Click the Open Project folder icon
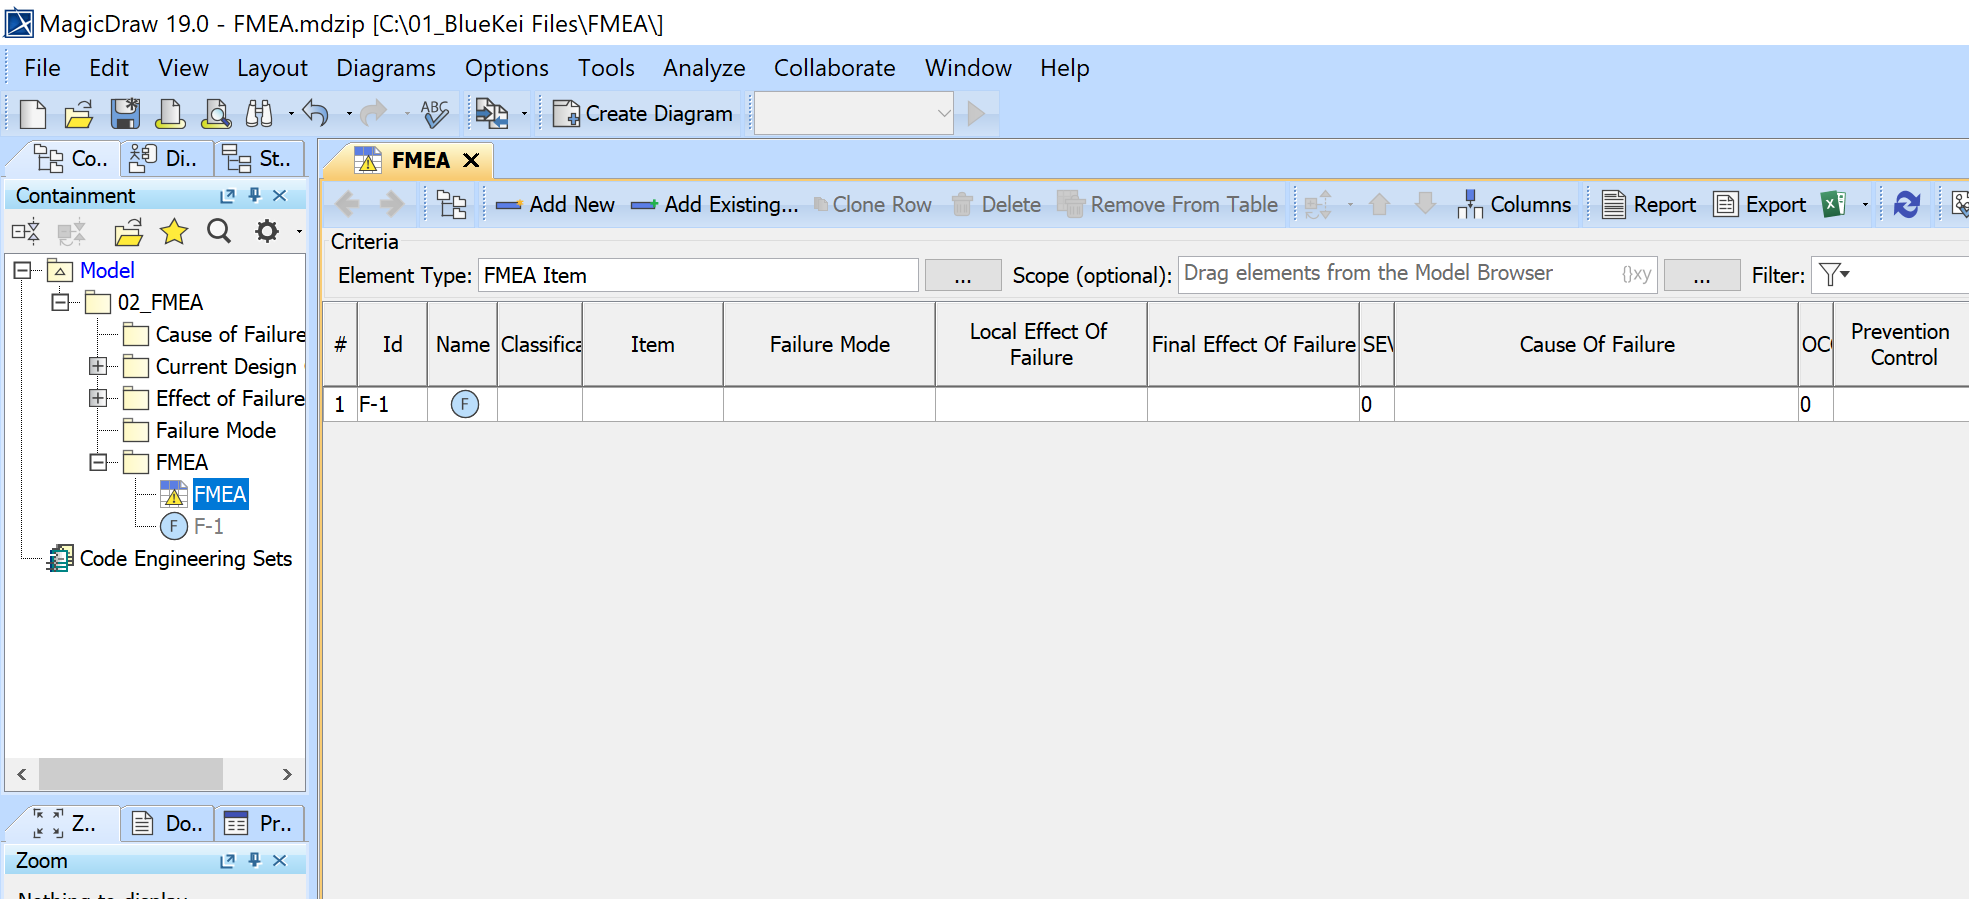 coord(79,114)
